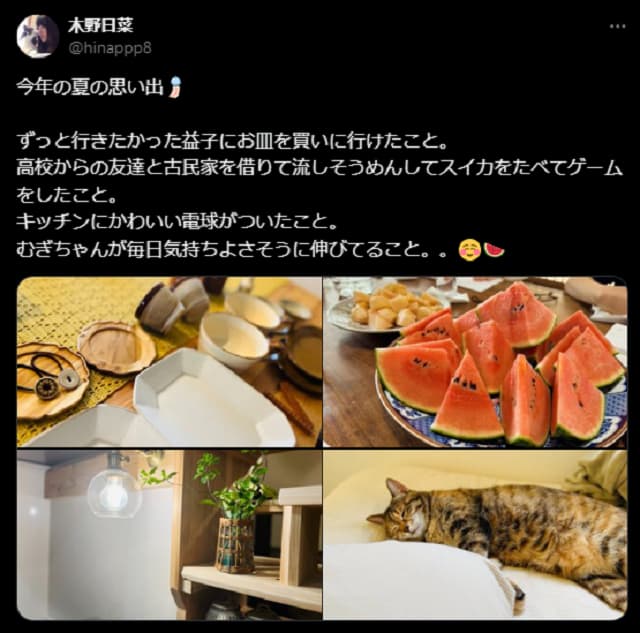Open the three-dot more options menu
This screenshot has height=633, width=640.
click(x=617, y=27)
